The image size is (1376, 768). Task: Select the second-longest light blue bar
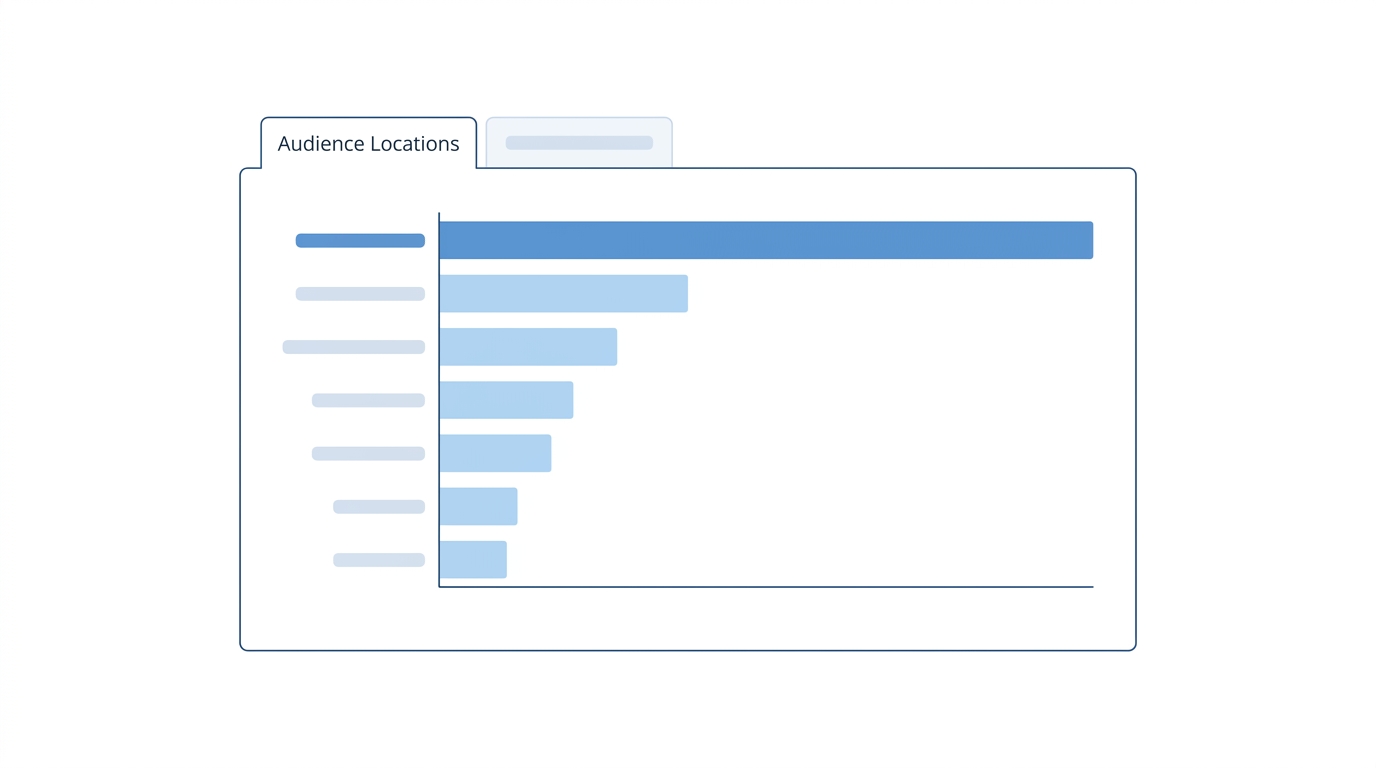[563, 294]
